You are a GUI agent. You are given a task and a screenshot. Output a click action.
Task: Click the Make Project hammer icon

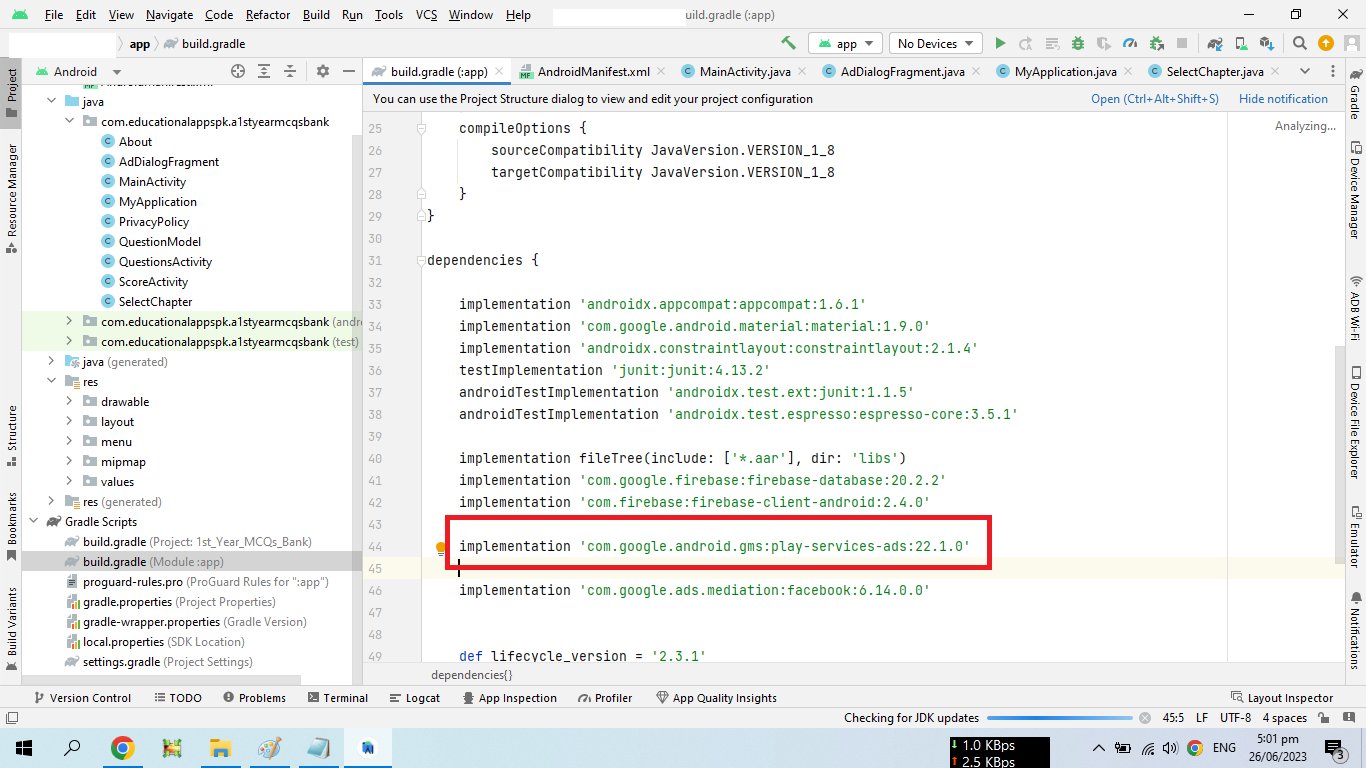[x=789, y=43]
